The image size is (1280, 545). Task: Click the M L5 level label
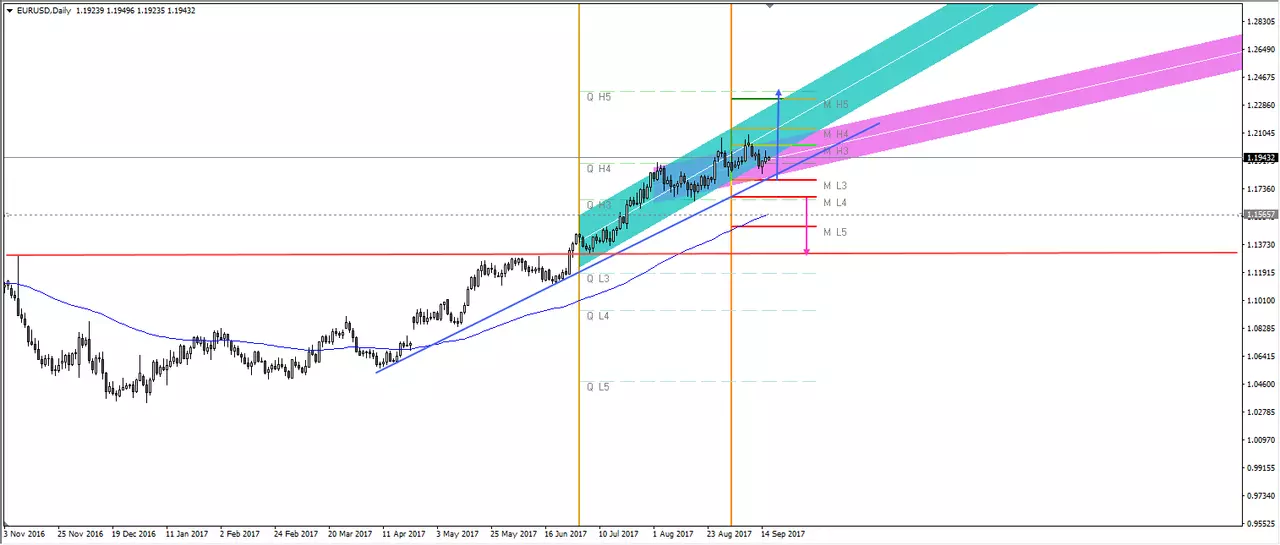point(835,232)
